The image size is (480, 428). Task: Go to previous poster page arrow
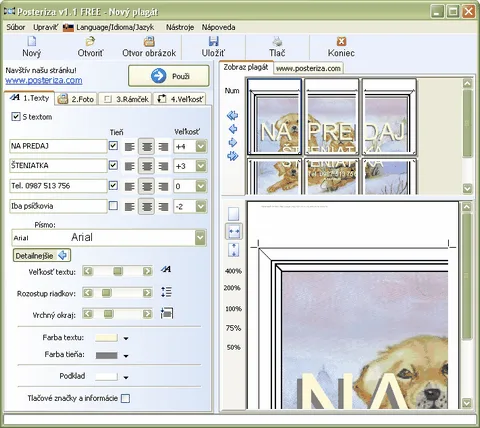(x=233, y=129)
